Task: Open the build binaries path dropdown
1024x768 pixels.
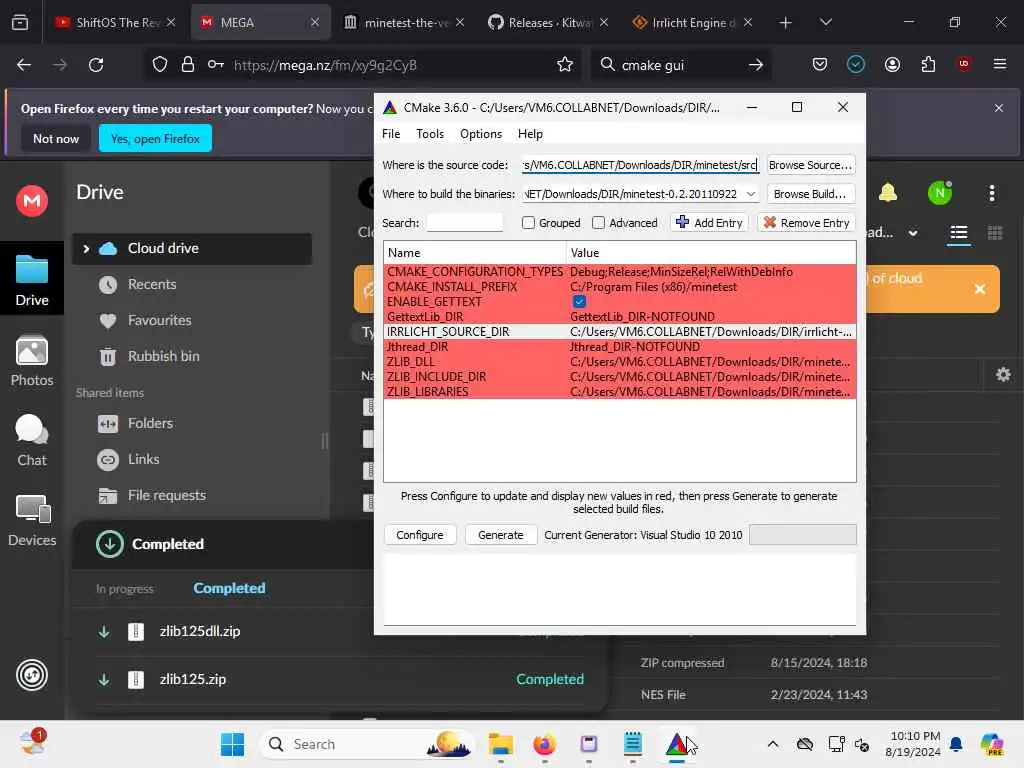Action: click(750, 194)
